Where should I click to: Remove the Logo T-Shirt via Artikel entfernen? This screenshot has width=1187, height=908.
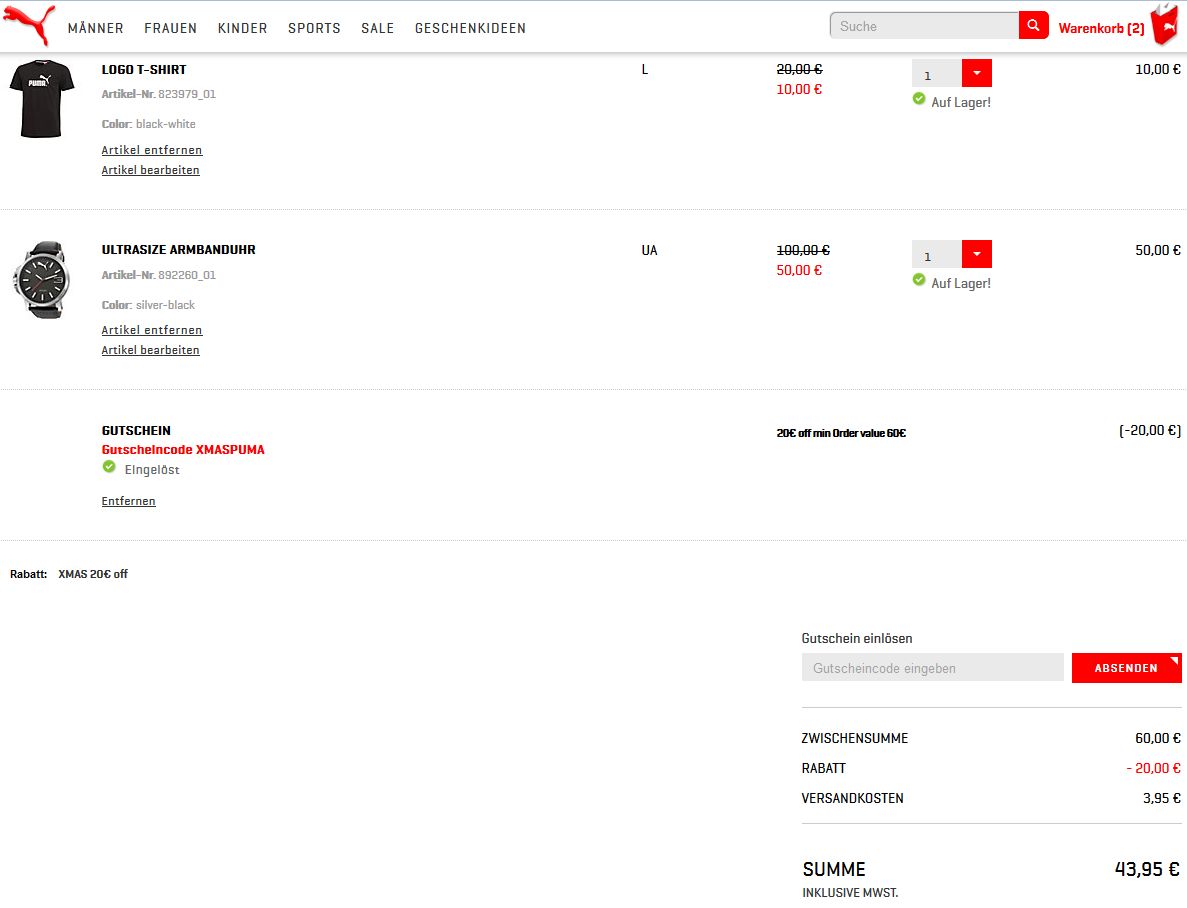[x=152, y=150]
